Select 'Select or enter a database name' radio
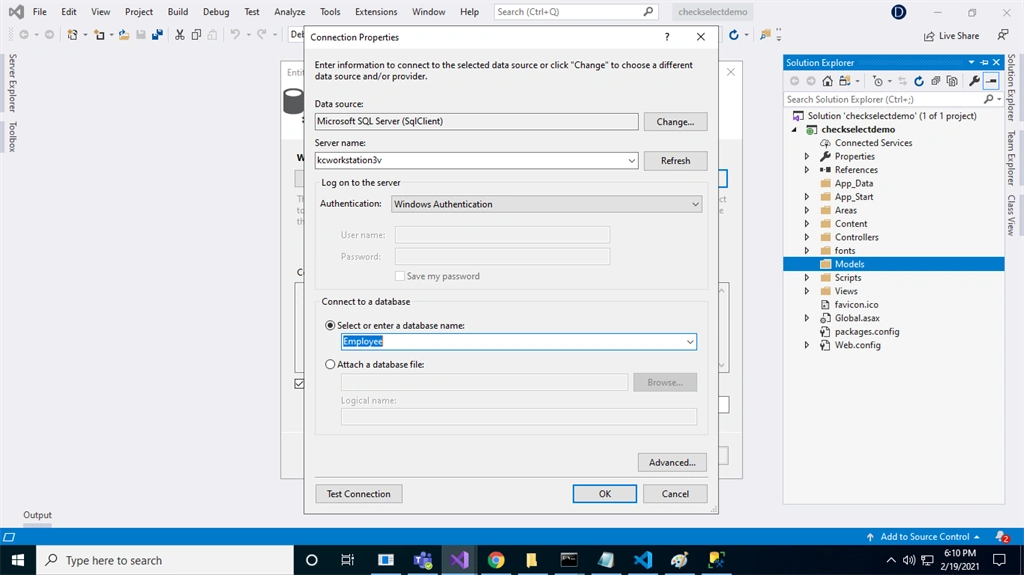Viewport: 1024px width, 575px height. pyautogui.click(x=330, y=325)
